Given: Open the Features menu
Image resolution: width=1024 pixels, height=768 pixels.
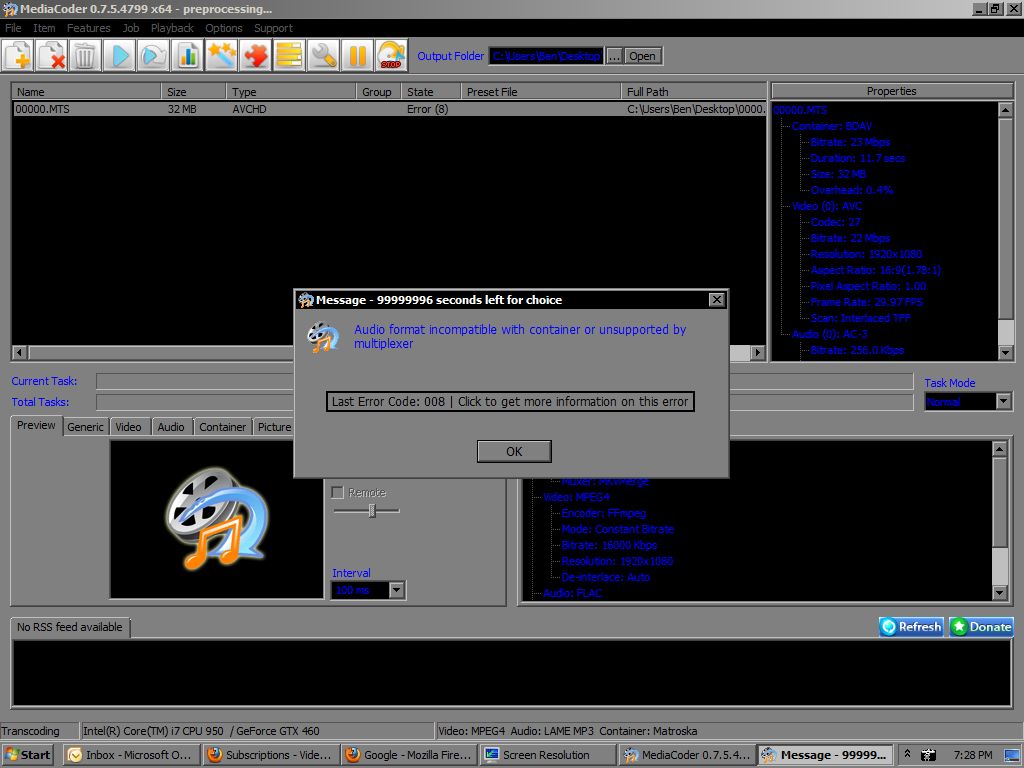Looking at the screenshot, I should coord(88,28).
